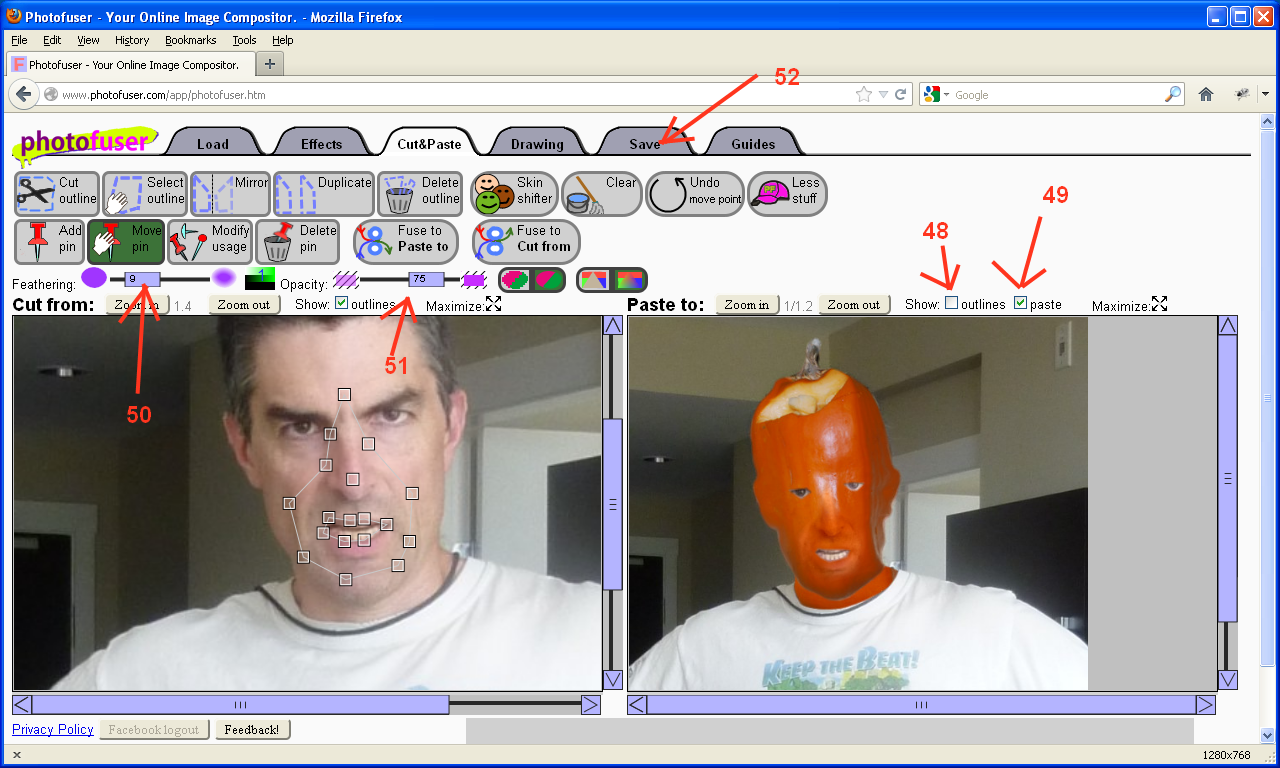
Task: Zoom out on Paste to image
Action: pos(854,304)
